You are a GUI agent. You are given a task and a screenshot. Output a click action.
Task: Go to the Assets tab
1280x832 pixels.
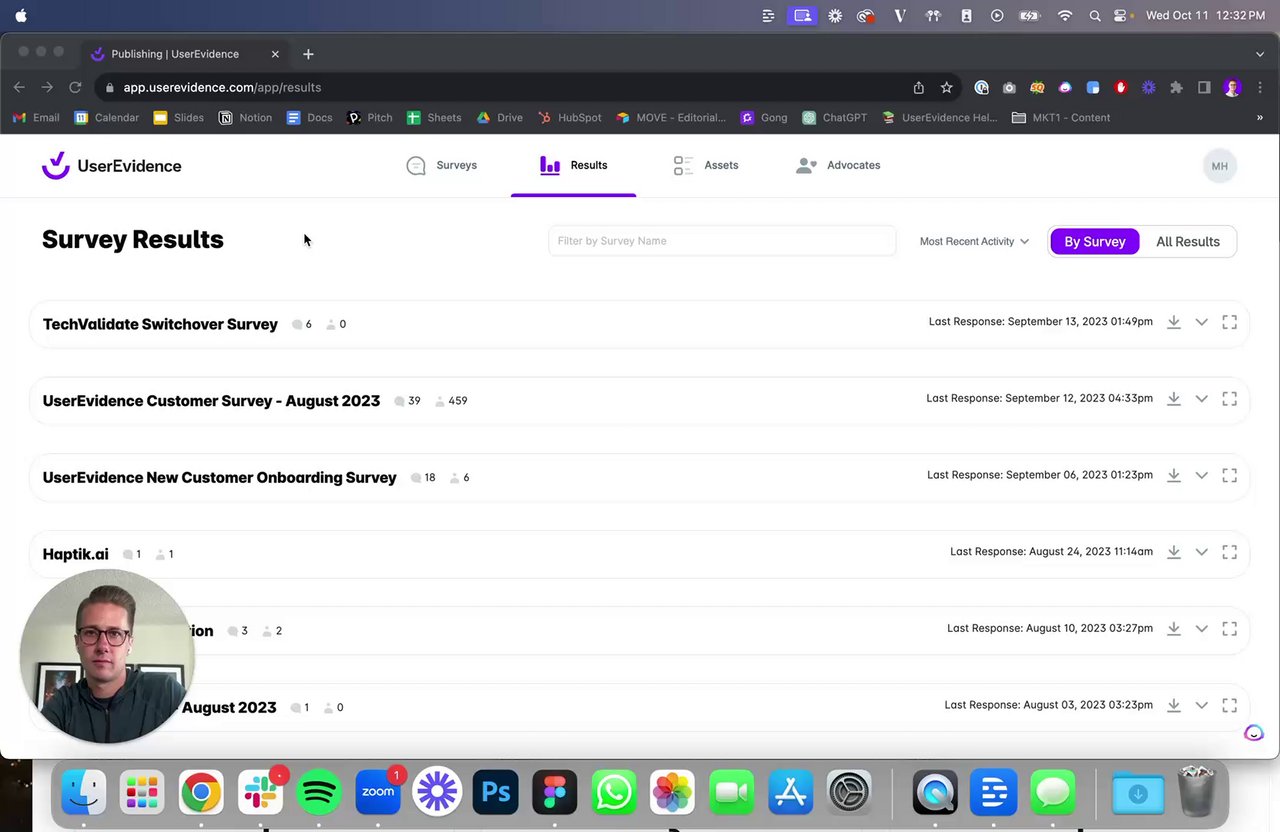[705, 165]
